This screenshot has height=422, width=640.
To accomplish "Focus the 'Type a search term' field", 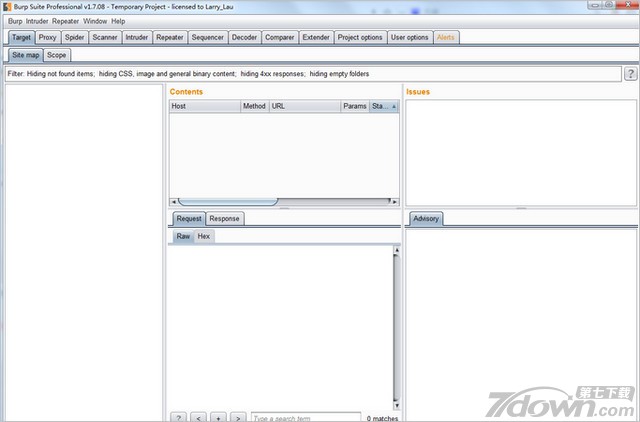I will tap(306, 418).
